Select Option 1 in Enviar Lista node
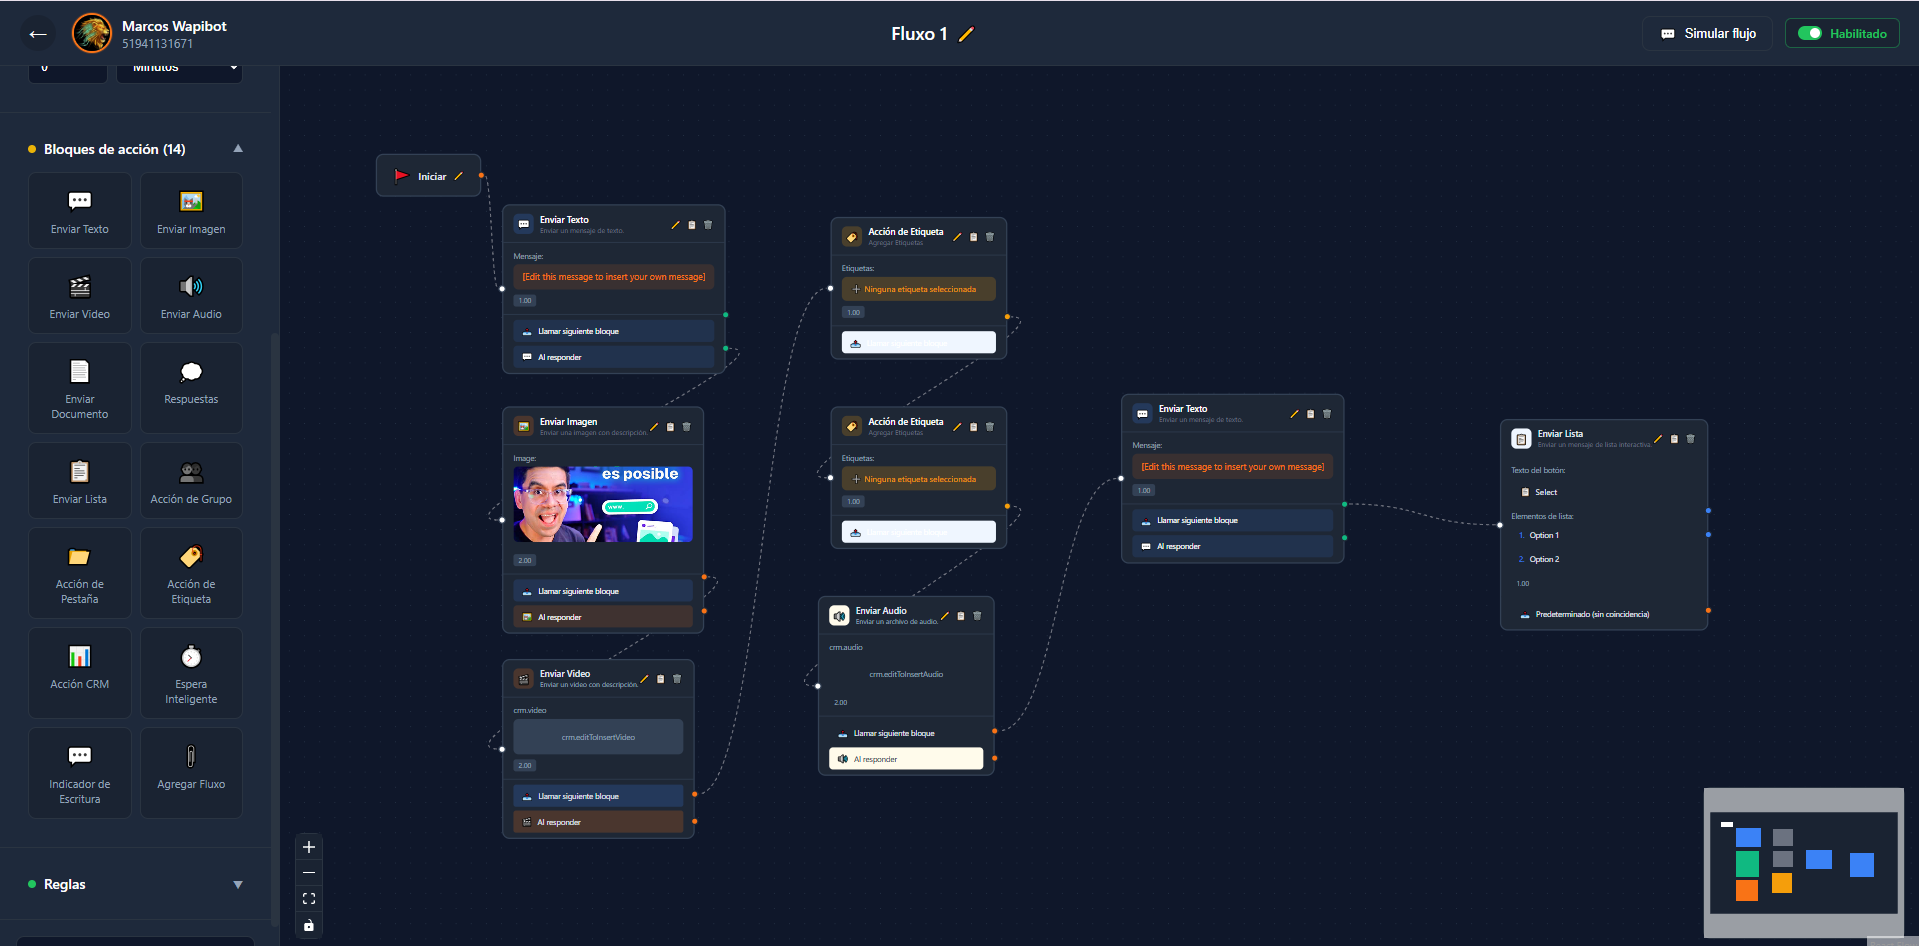Viewport: 1919px width, 946px height. [1544, 536]
